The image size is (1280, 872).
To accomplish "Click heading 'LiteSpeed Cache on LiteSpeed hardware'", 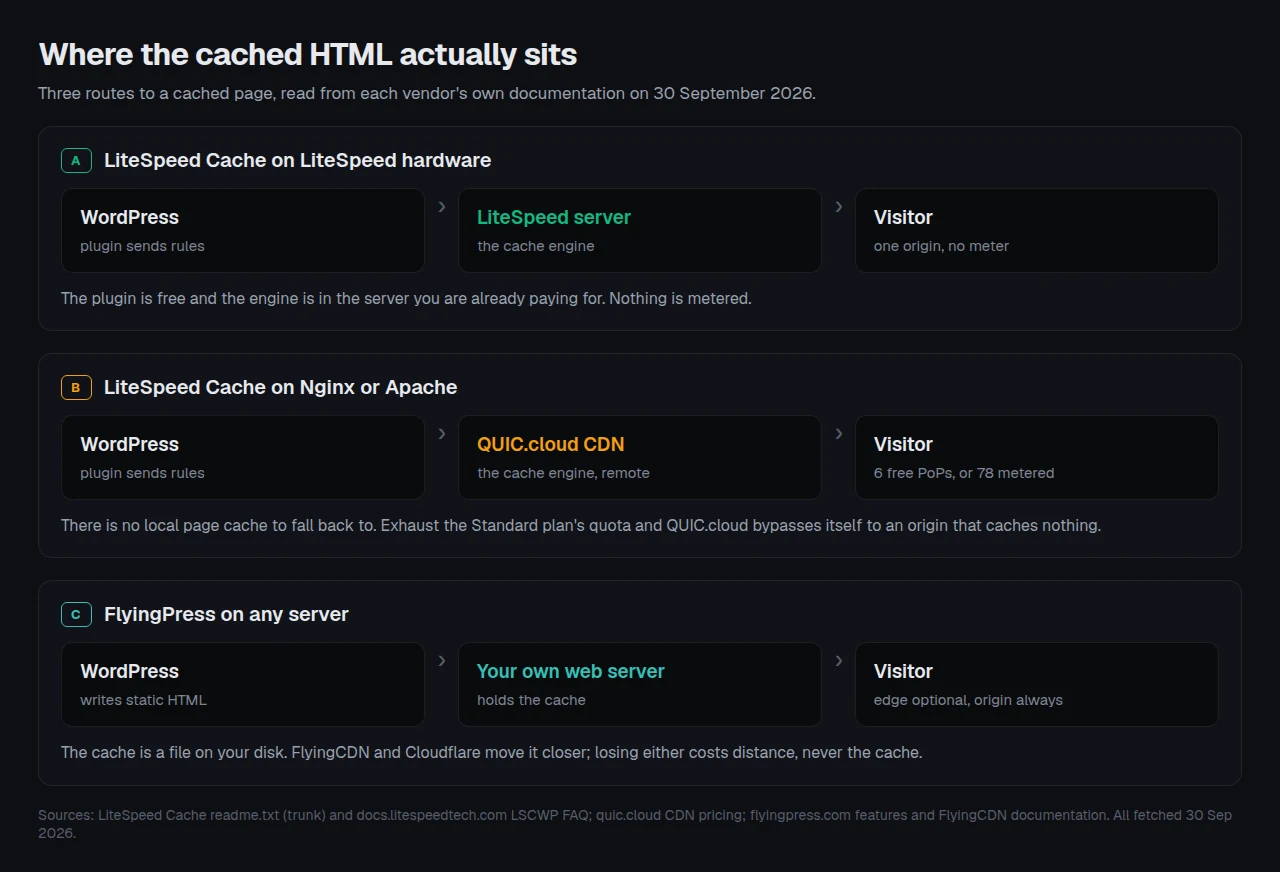I will point(298,160).
